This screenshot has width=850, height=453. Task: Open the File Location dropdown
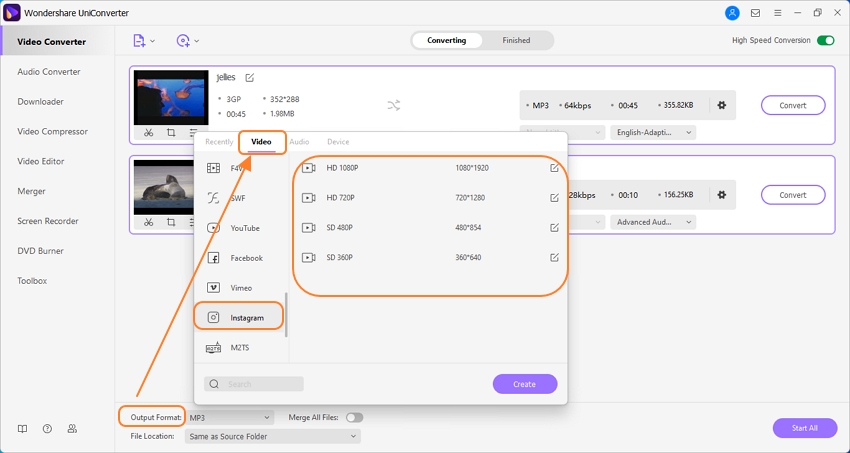coord(273,436)
